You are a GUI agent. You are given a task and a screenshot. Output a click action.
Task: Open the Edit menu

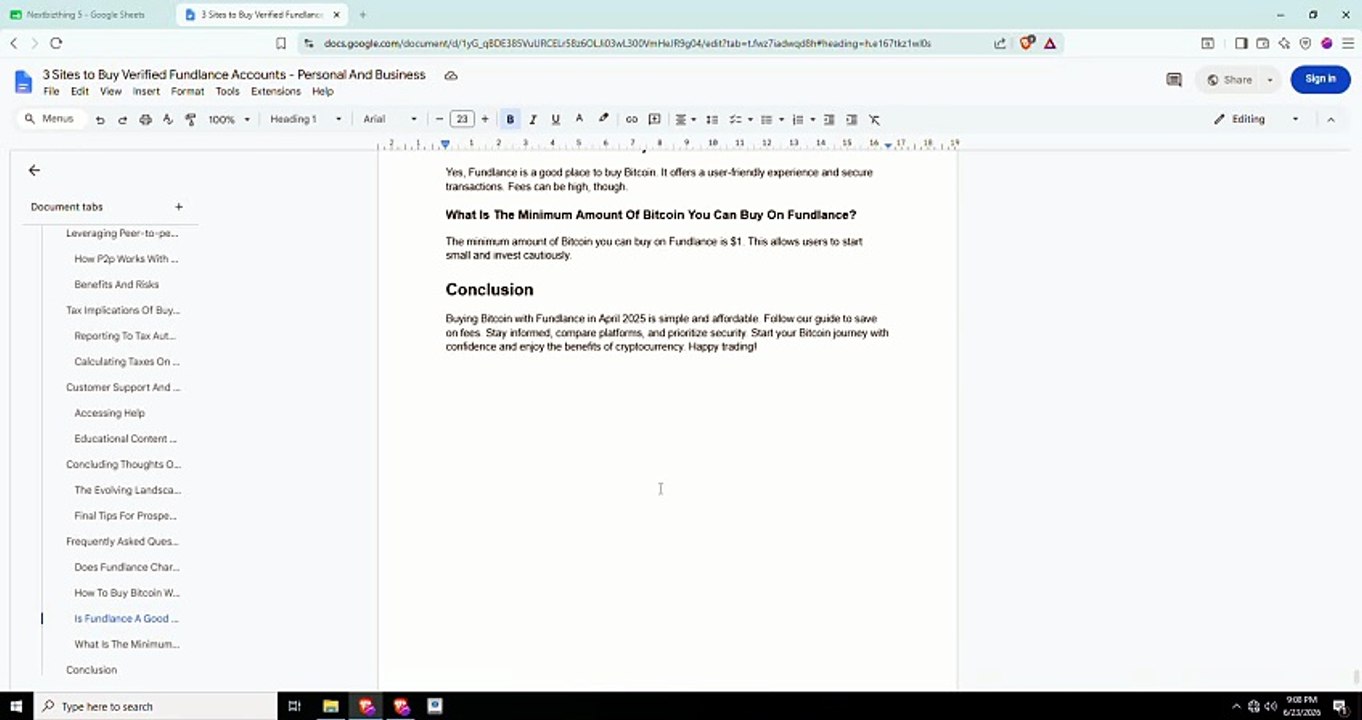(x=80, y=91)
